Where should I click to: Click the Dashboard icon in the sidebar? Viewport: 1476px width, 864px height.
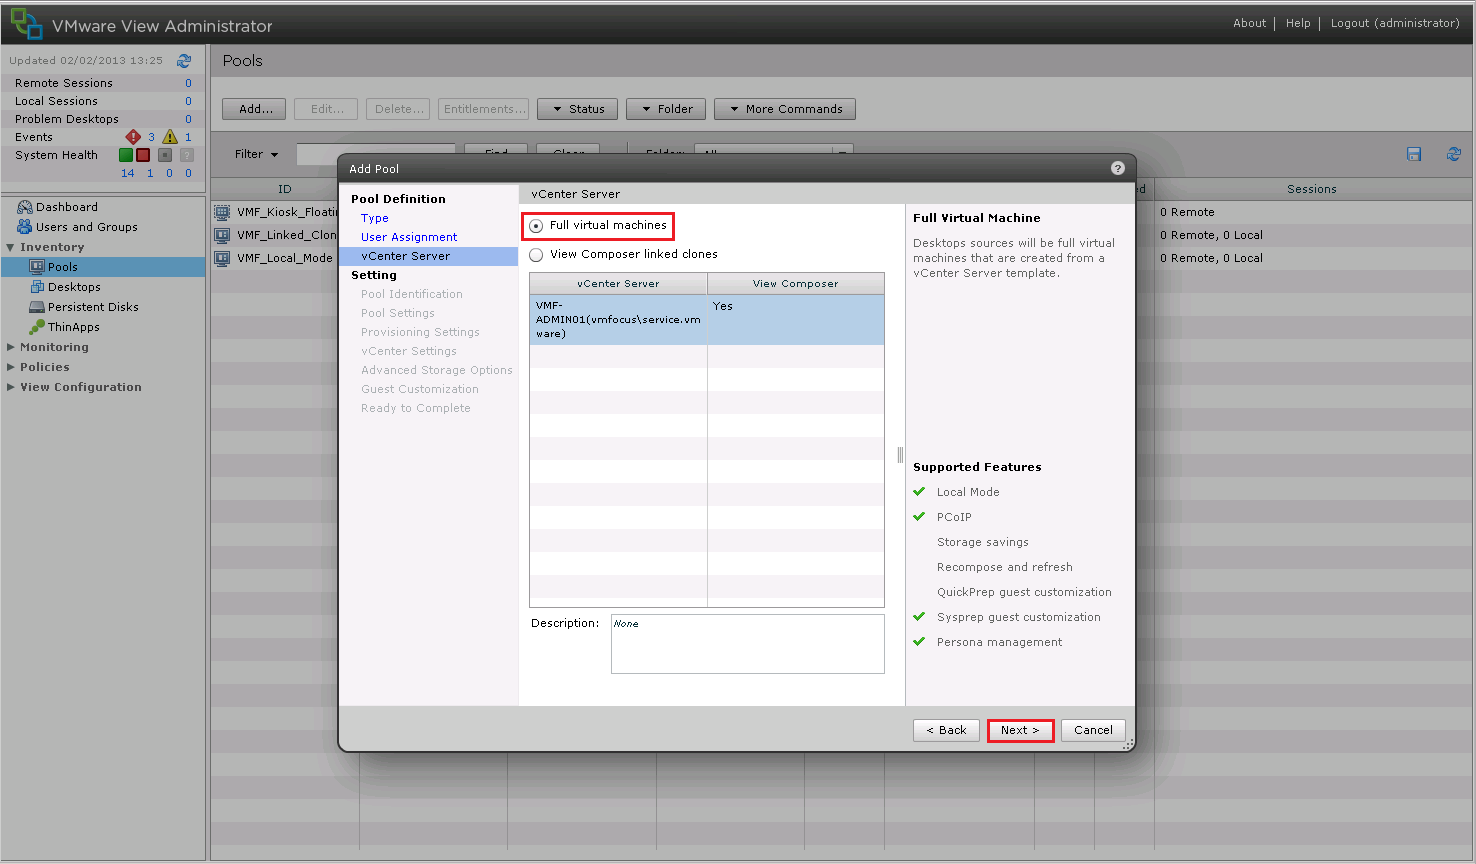25,207
